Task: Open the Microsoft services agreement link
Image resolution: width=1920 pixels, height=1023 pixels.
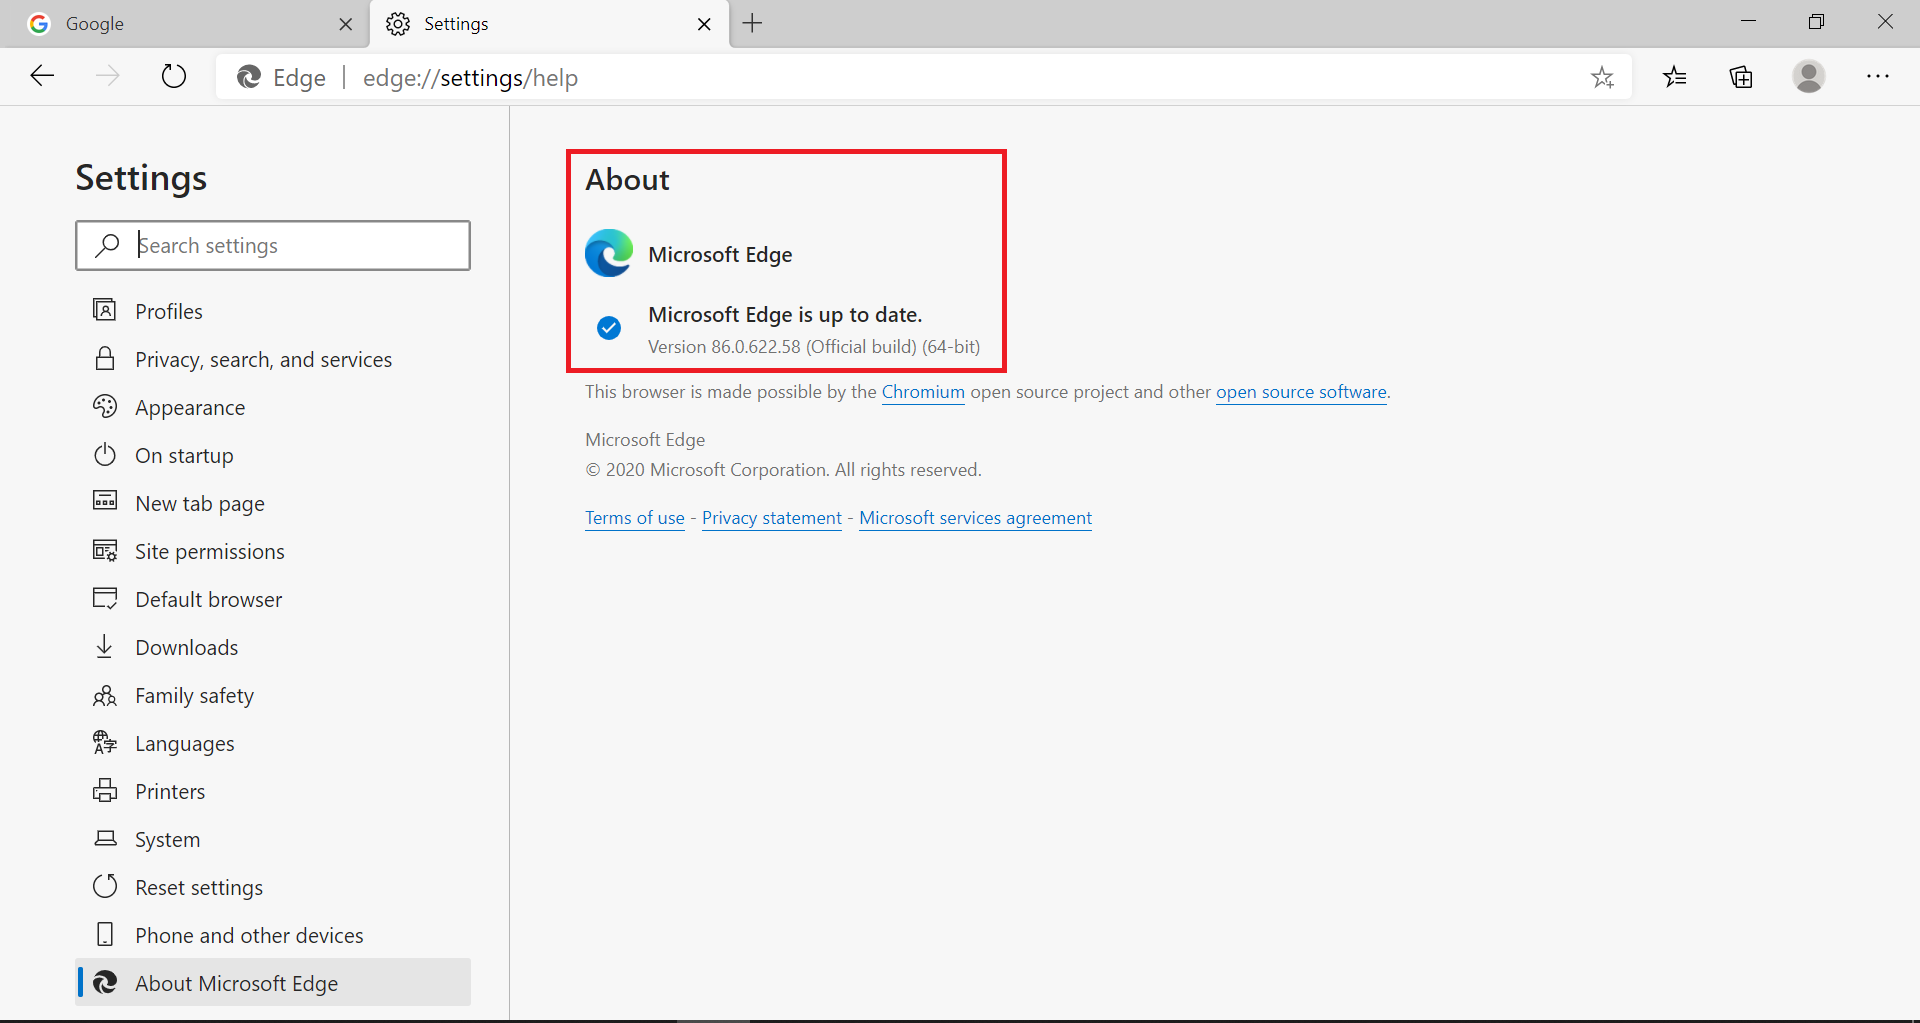Action: click(975, 518)
